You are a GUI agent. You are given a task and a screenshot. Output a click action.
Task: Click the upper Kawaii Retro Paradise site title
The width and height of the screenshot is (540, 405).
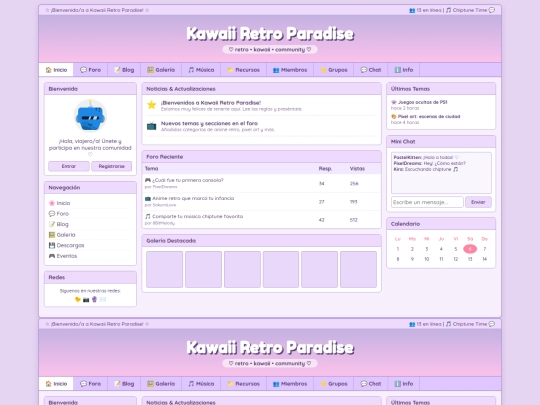[270, 34]
